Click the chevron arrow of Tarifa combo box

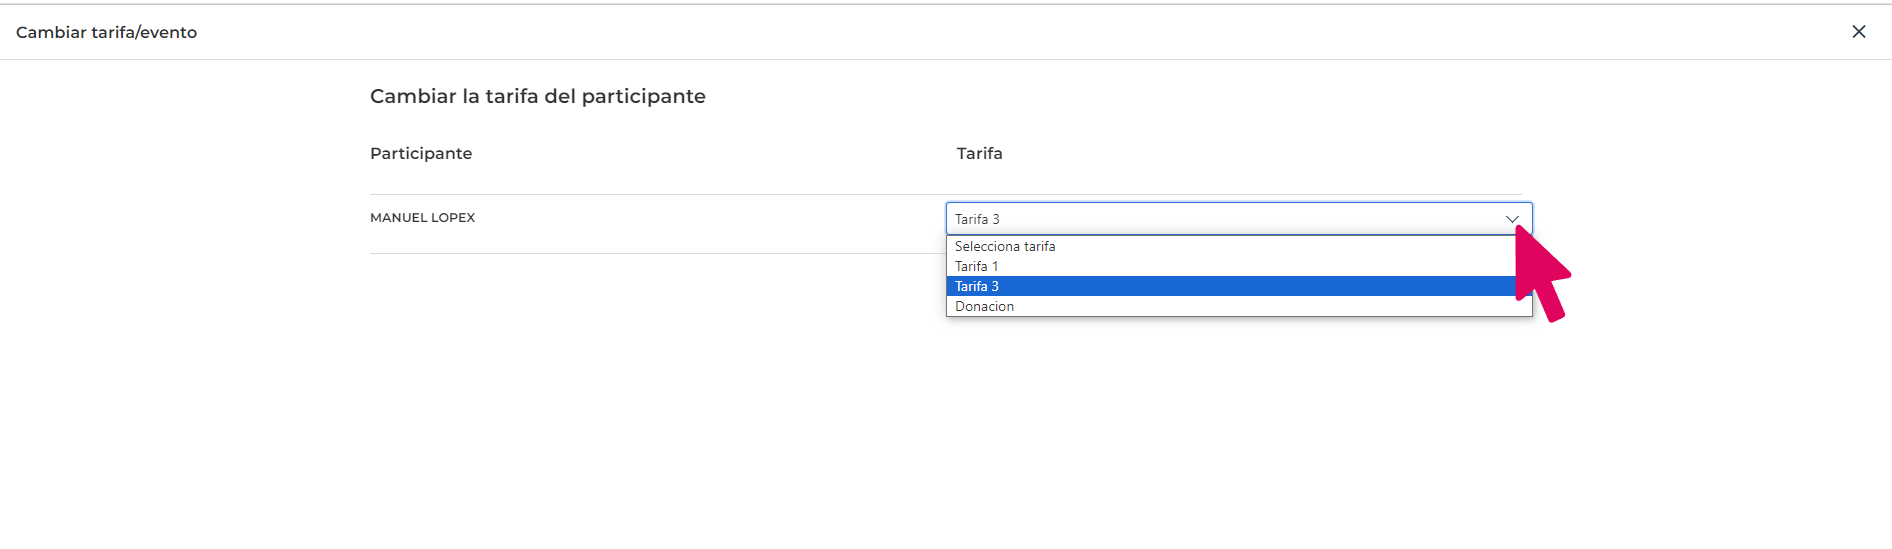coord(1511,219)
